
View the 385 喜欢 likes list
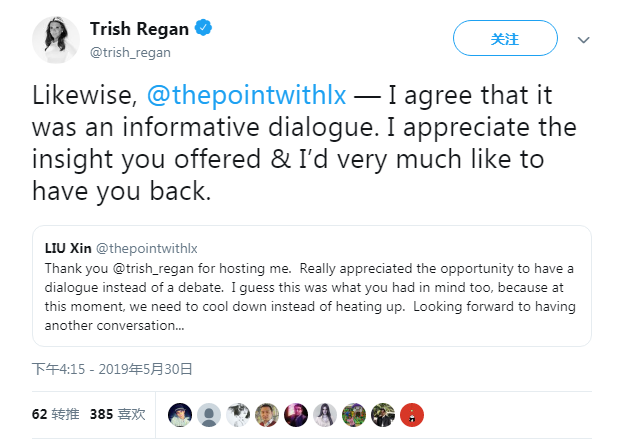(117, 414)
